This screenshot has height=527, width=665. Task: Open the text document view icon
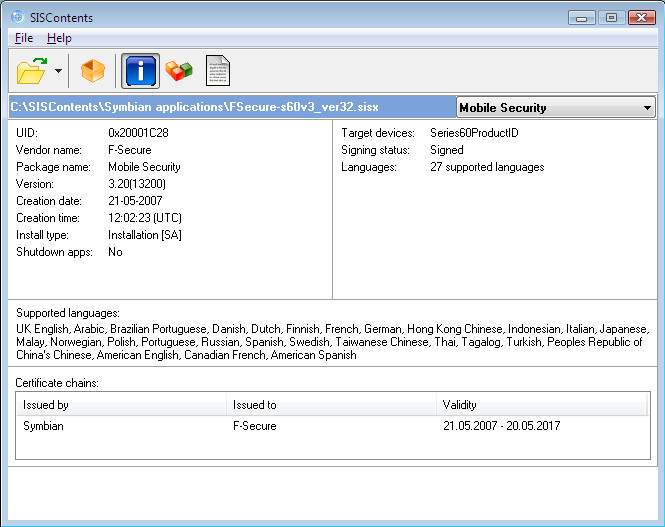[x=218, y=71]
